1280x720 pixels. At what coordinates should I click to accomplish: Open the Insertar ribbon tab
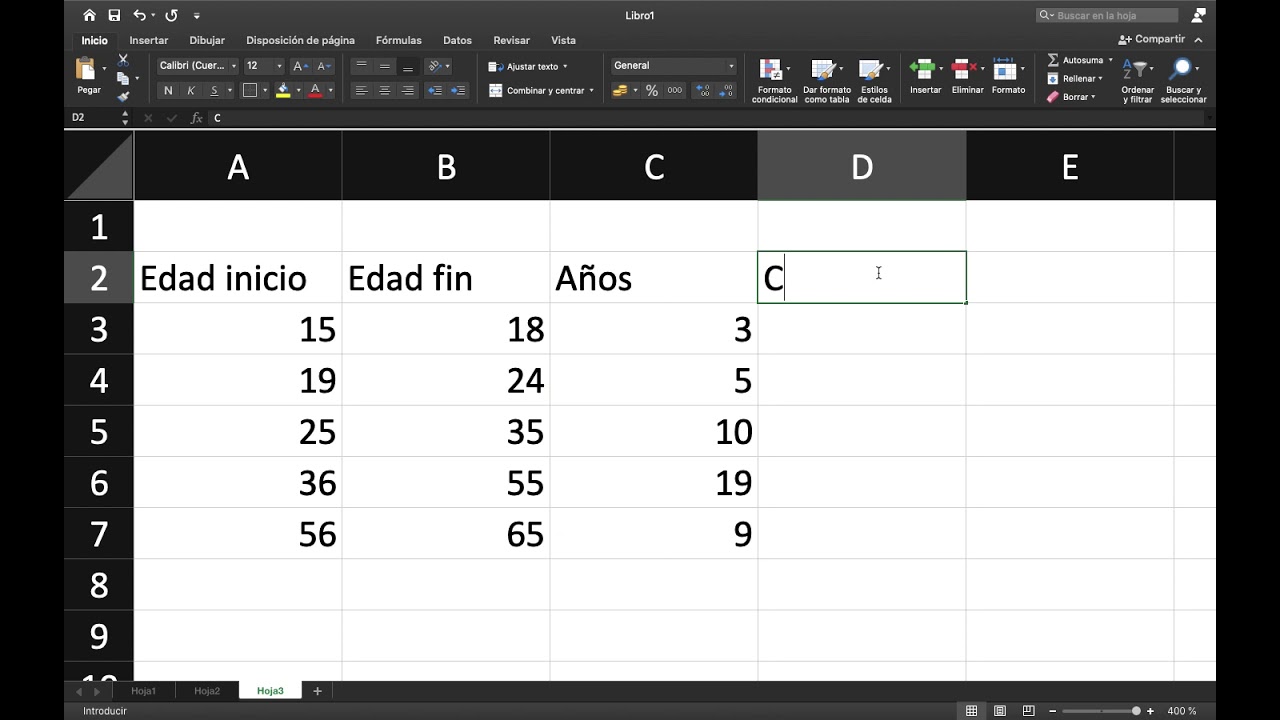click(x=149, y=41)
